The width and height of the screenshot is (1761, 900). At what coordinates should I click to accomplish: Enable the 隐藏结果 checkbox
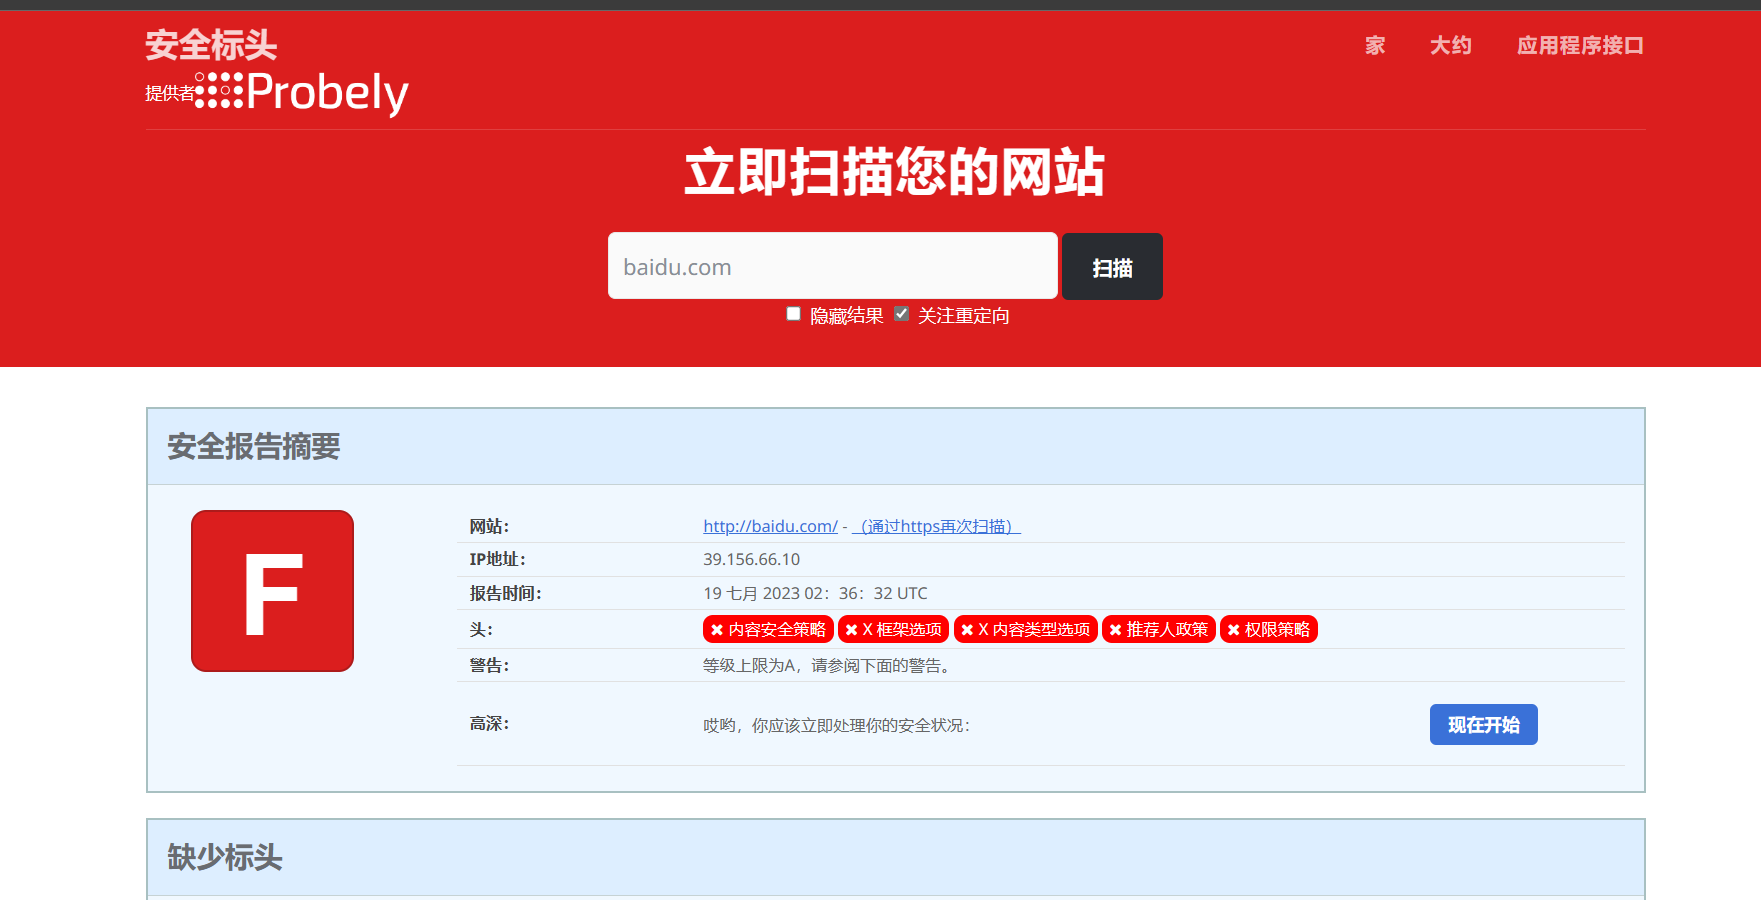pyautogui.click(x=794, y=314)
